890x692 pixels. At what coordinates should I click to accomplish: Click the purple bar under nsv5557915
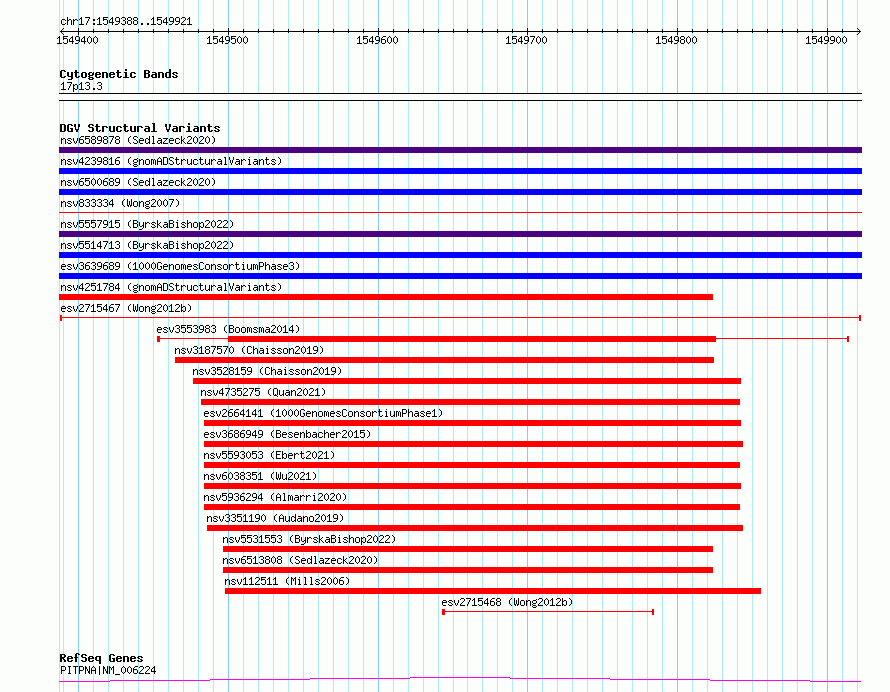coord(460,234)
